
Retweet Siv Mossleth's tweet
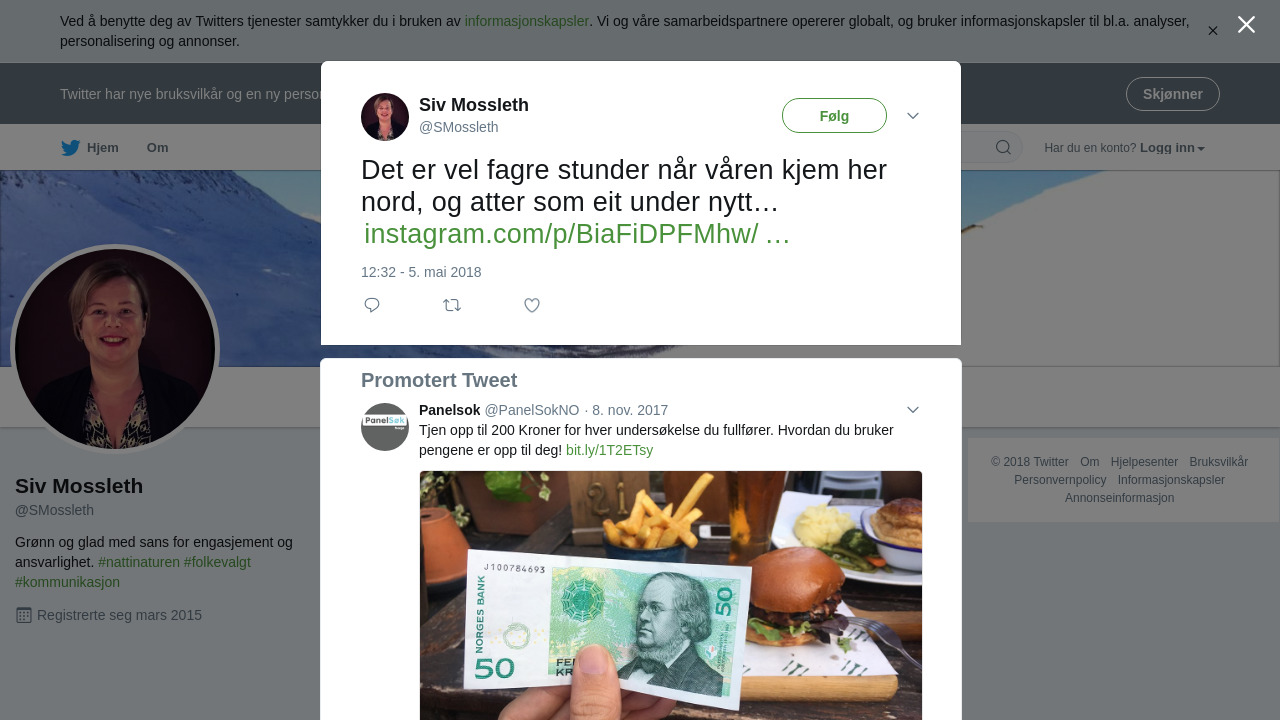click(x=452, y=305)
